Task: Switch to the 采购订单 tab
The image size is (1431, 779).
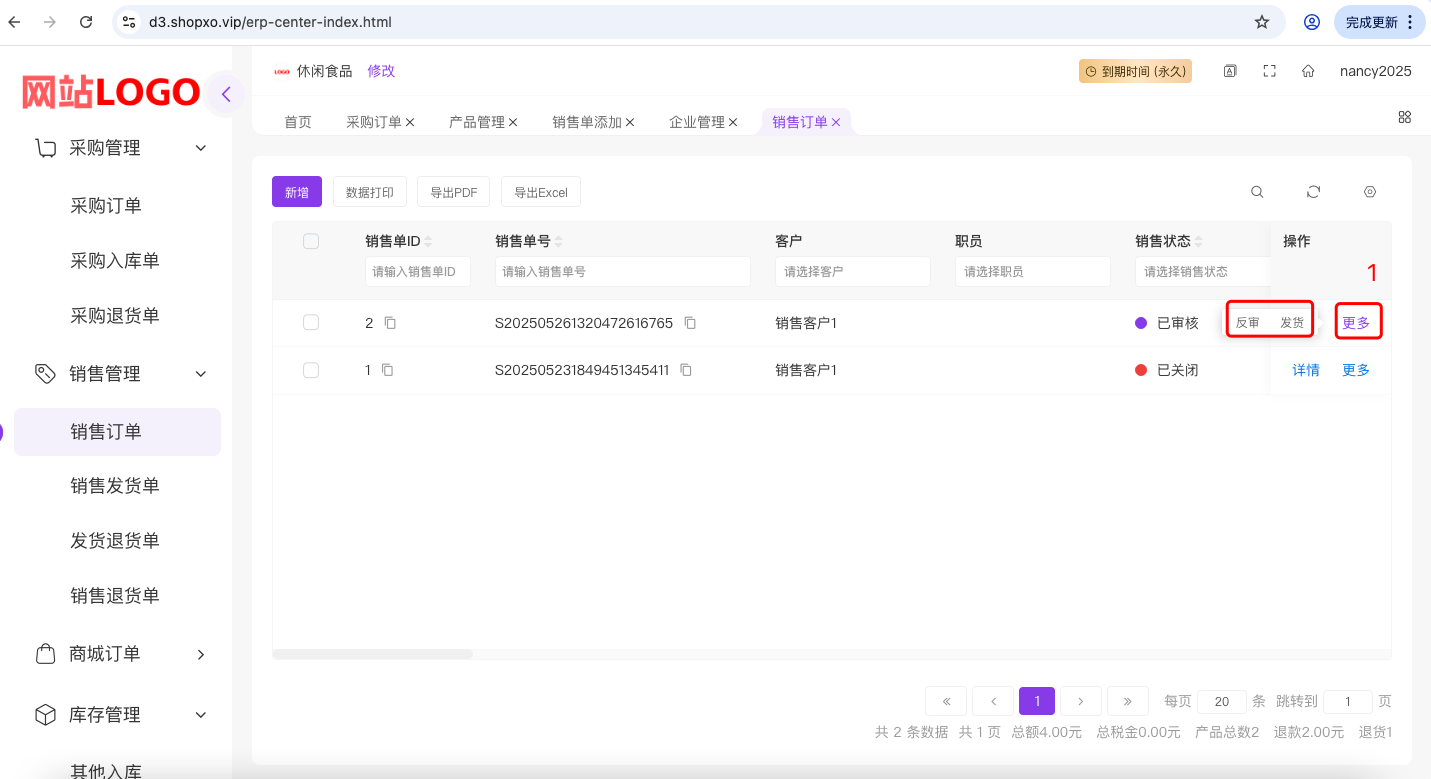Action: pos(374,122)
